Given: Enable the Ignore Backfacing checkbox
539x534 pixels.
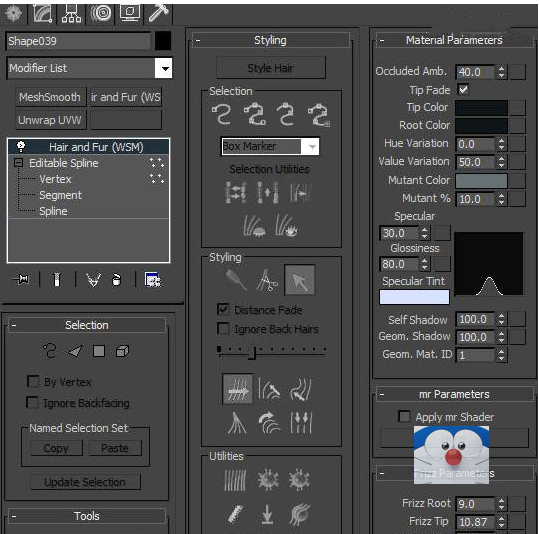Looking at the screenshot, I should 32,402.
